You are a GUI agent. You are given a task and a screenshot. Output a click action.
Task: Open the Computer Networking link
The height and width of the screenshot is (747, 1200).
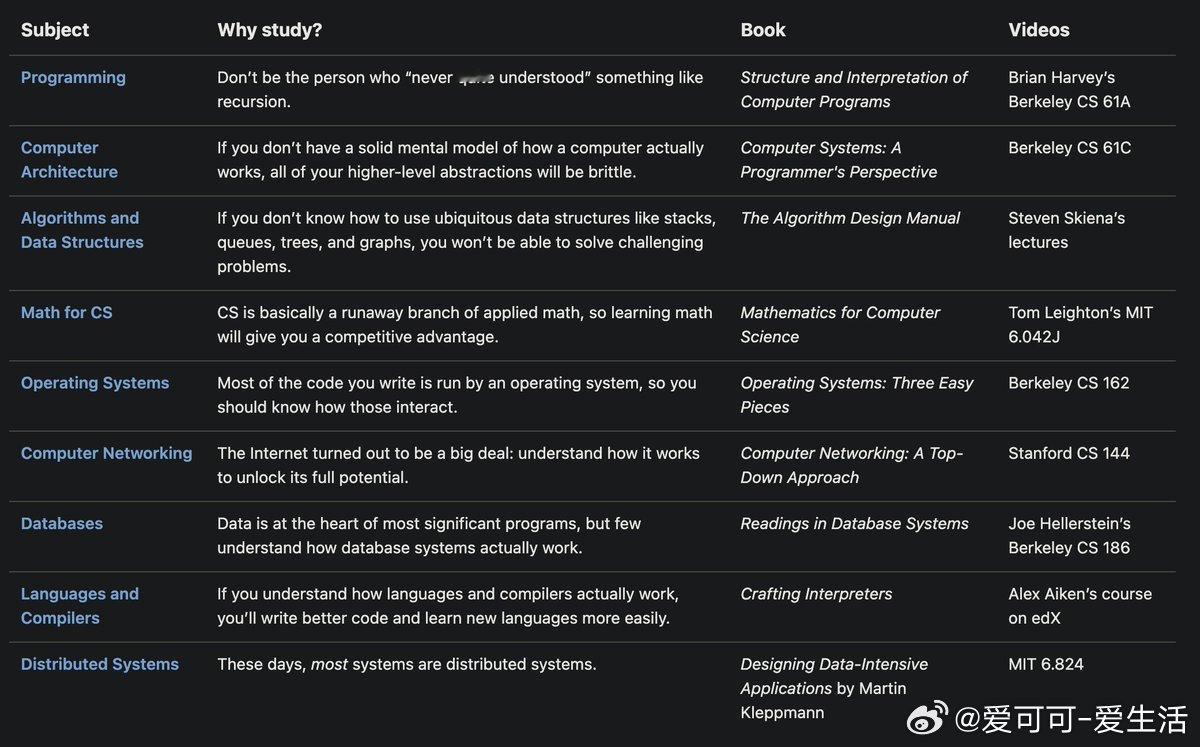pyautogui.click(x=106, y=453)
